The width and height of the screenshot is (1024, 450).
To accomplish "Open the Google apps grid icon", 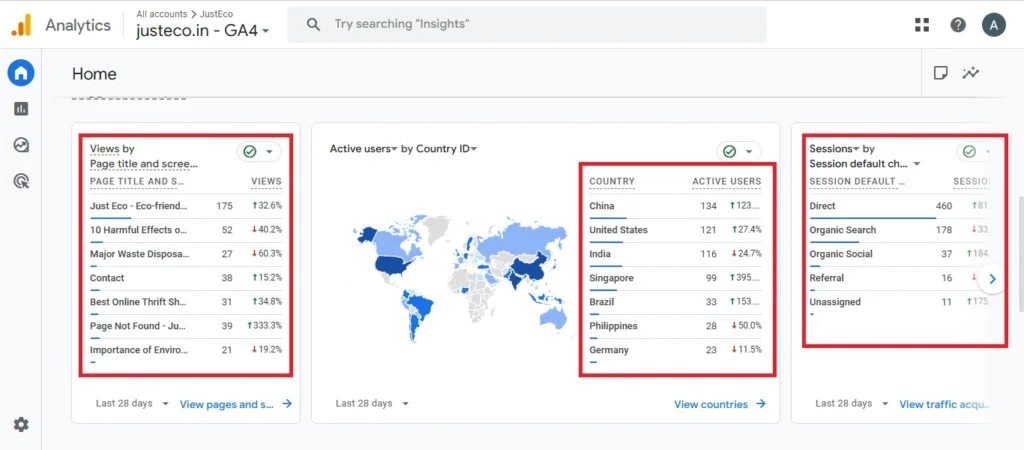I will tap(921, 25).
